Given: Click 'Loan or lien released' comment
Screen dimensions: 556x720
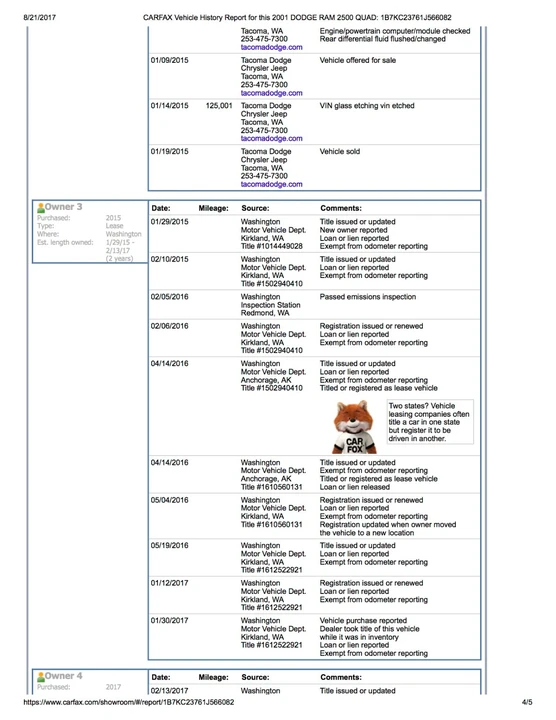Looking at the screenshot, I should [355, 487].
